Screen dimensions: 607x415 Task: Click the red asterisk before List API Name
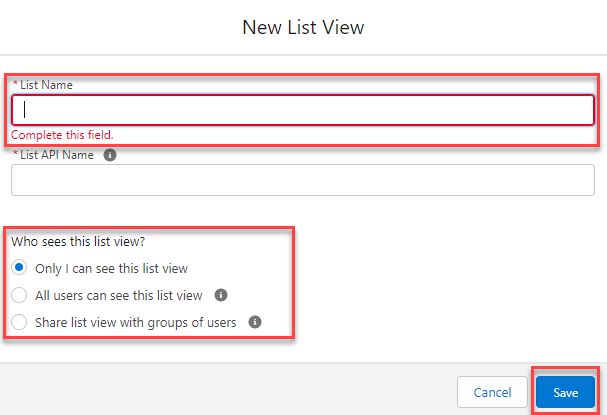click(15, 153)
